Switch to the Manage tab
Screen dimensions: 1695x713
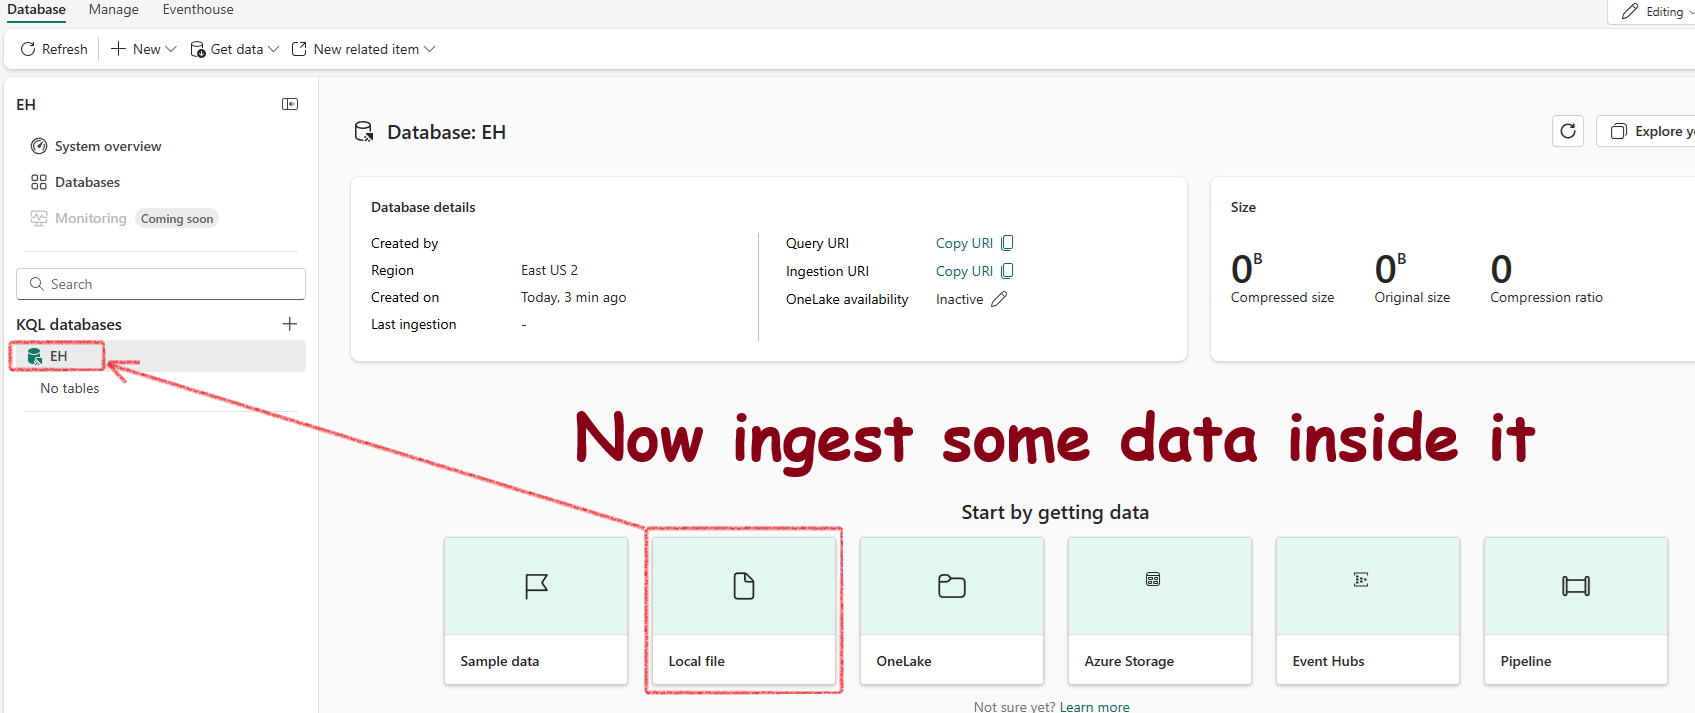[x=114, y=10]
